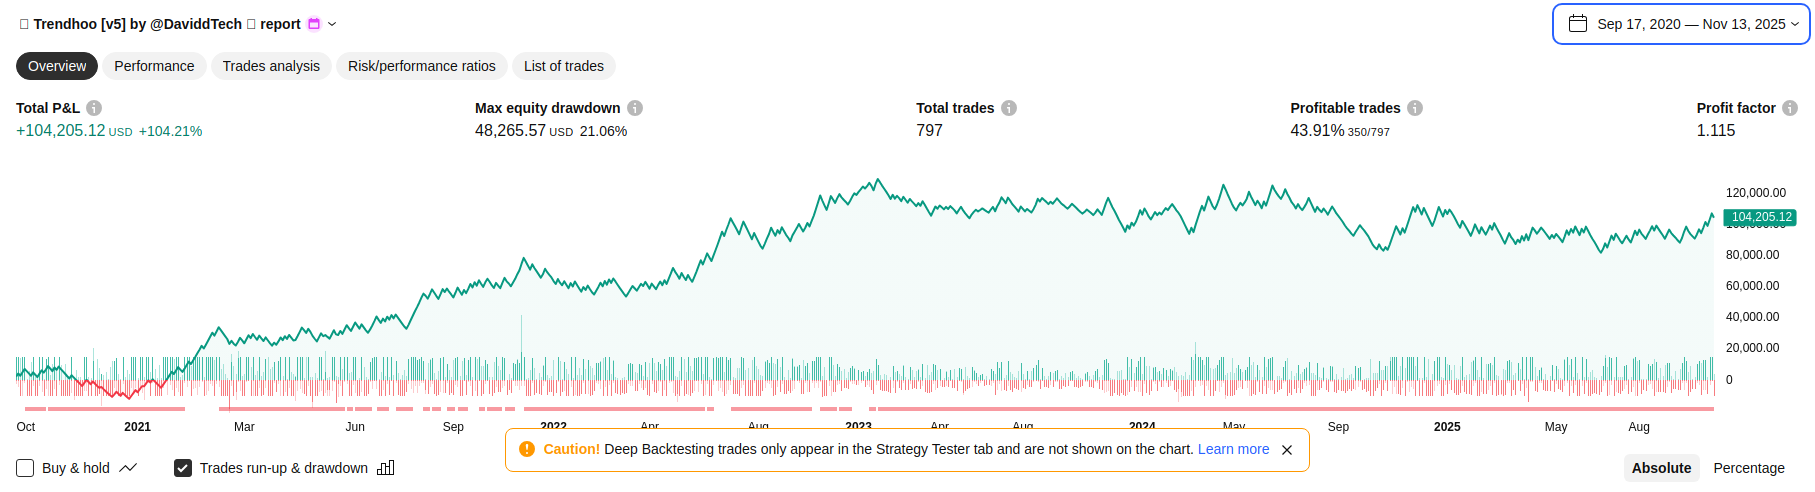Click the Profitable trades info icon

pos(1415,108)
